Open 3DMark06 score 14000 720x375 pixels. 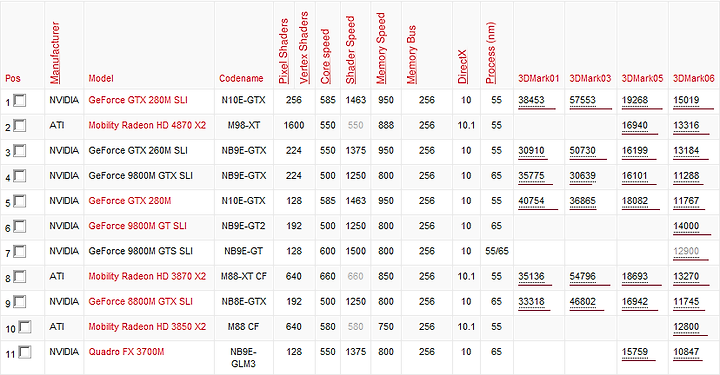[x=686, y=226]
